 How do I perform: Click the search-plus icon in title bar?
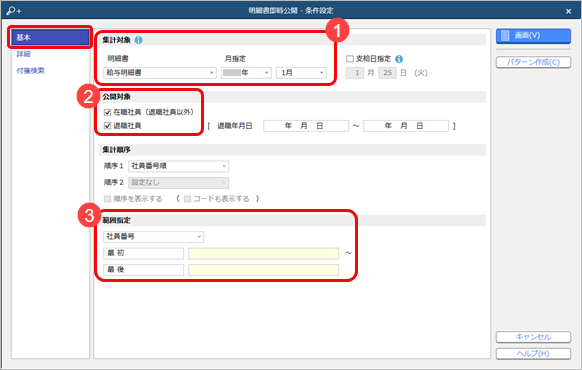pos(14,11)
